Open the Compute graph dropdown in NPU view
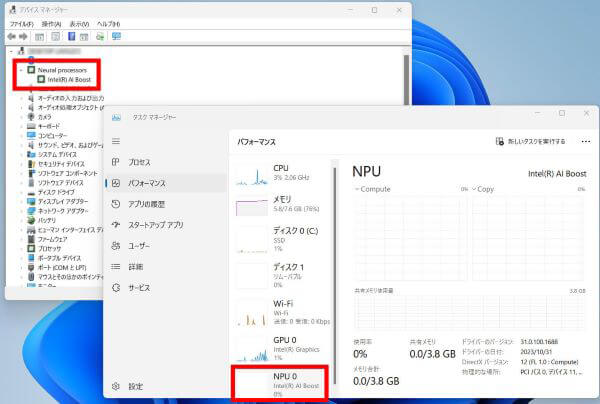 pos(357,189)
